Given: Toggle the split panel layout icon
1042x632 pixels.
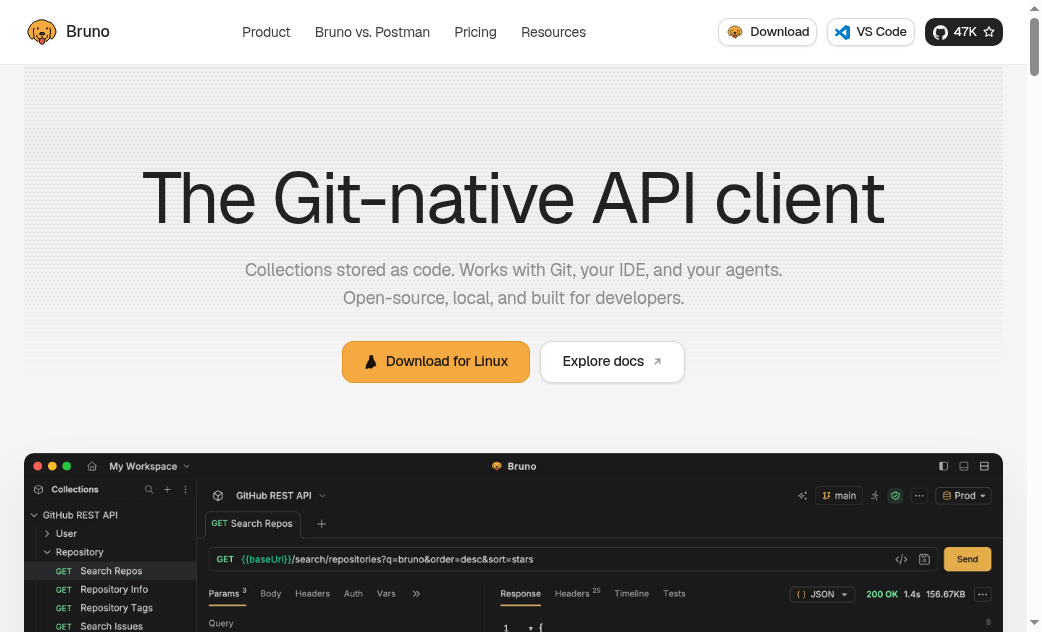Looking at the screenshot, I should [x=984, y=467].
